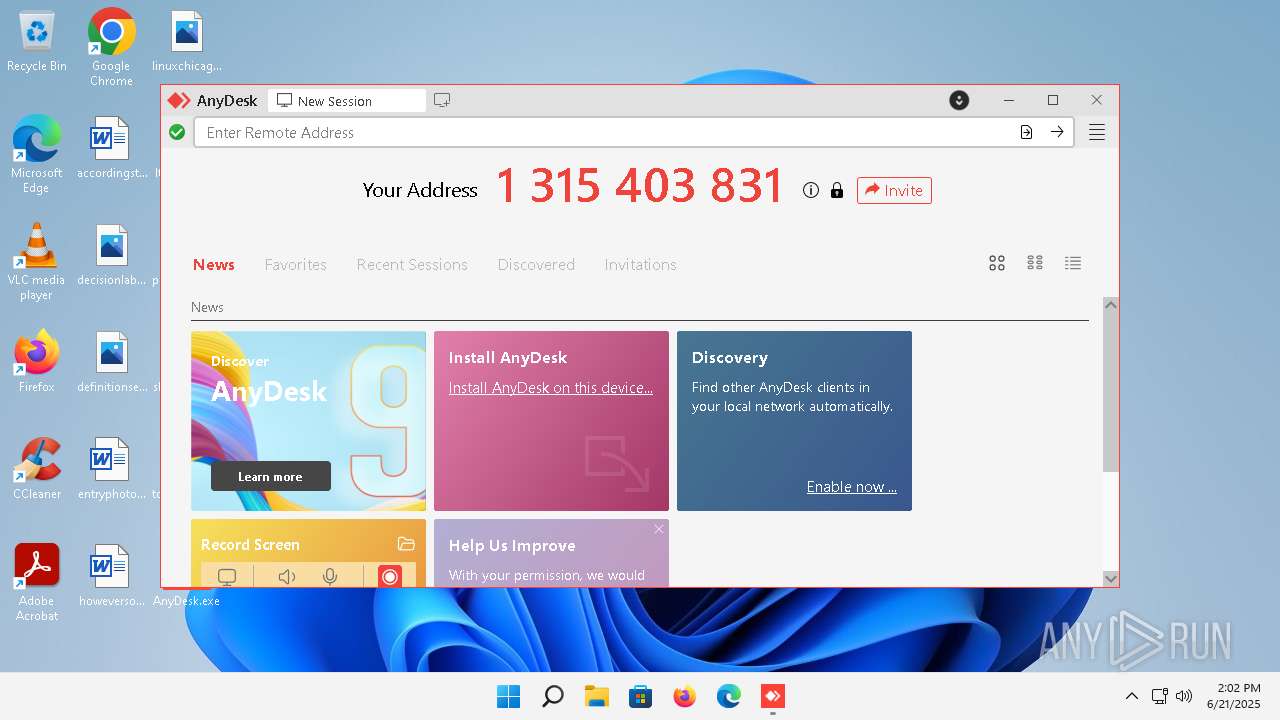Click the connect arrow in address bar
1280x720 pixels.
(1057, 132)
